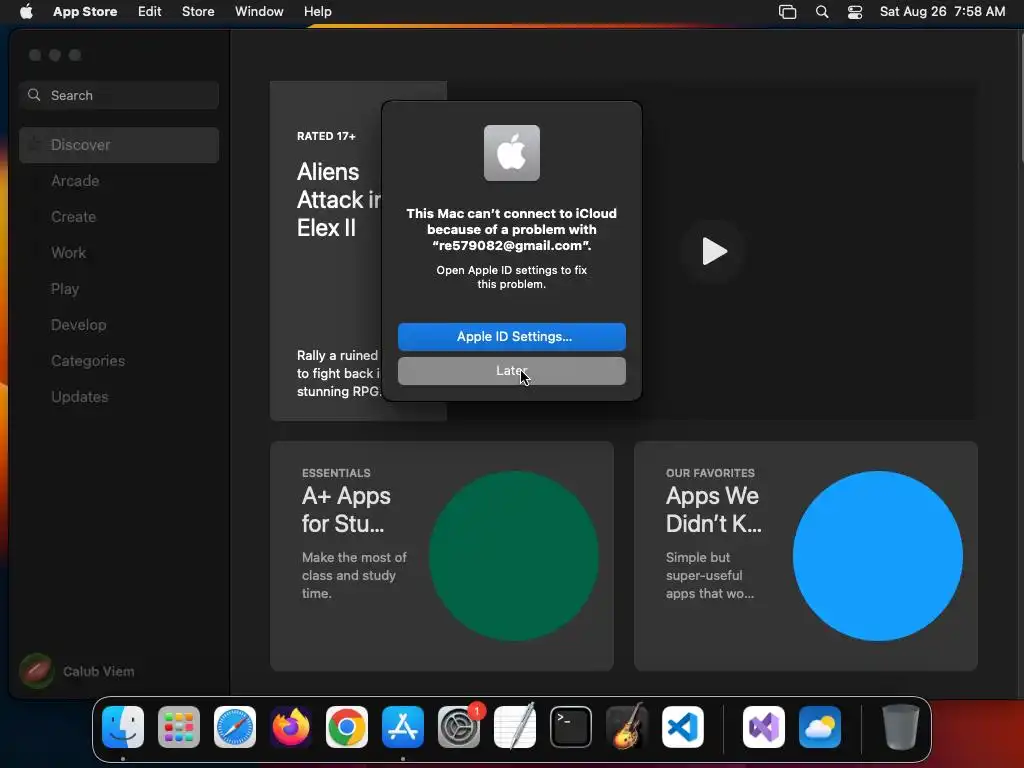The image size is (1024, 768).
Task: Select Discover in the sidebar
Action: pos(119,145)
